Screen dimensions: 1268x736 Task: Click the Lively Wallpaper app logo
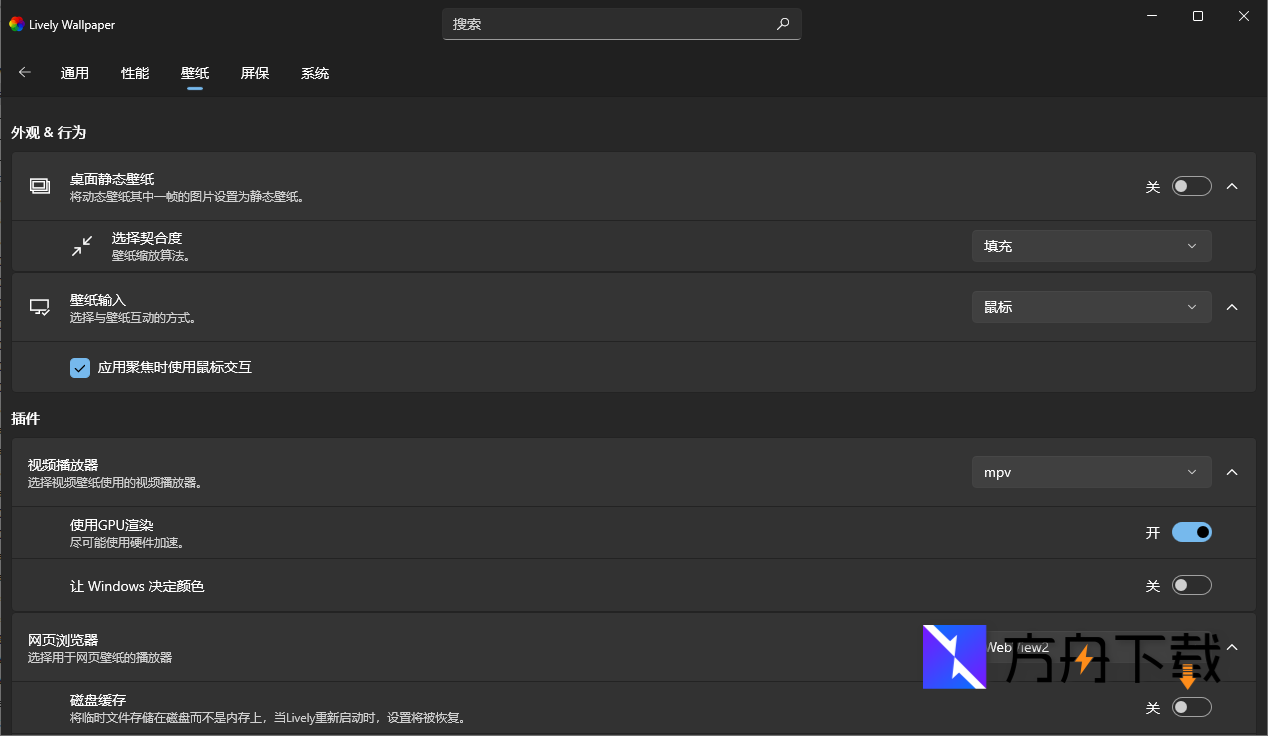(16, 24)
